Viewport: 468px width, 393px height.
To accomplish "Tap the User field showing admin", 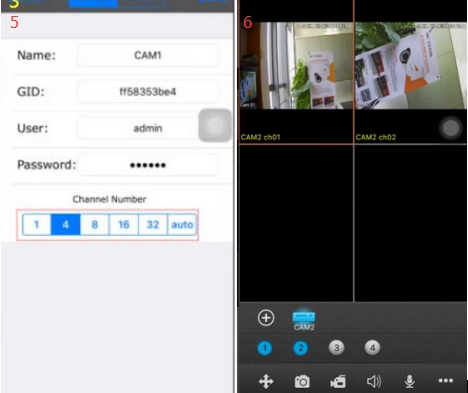I will [148, 128].
